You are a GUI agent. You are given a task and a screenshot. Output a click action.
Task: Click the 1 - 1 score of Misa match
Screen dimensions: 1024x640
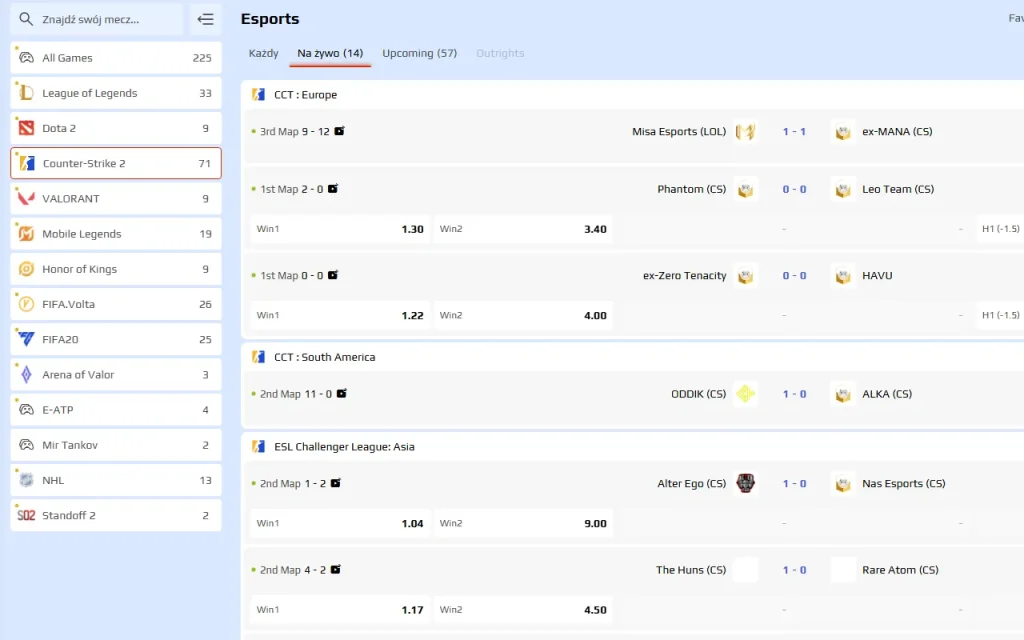pyautogui.click(x=794, y=131)
